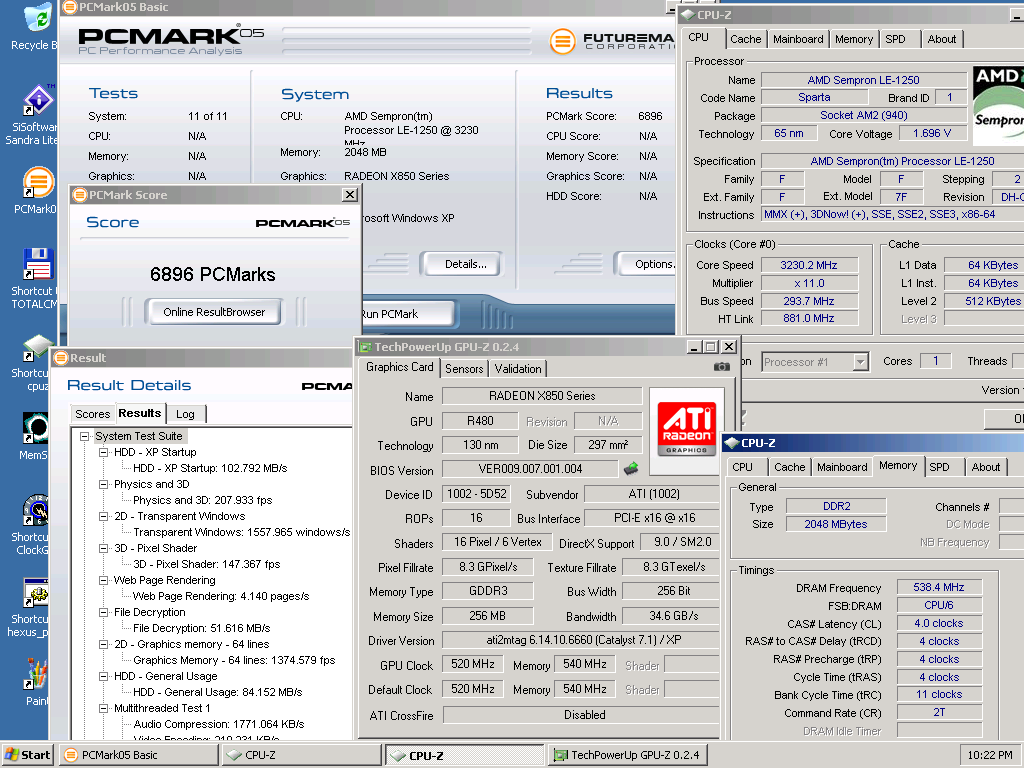1024x768 pixels.
Task: Collapse the Web Page Rendering node
Action: tap(103, 580)
